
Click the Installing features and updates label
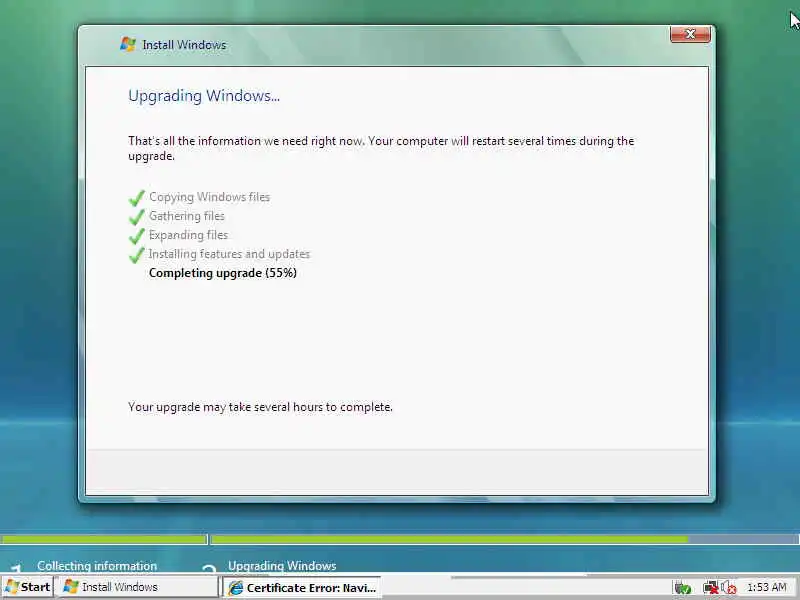coord(229,254)
